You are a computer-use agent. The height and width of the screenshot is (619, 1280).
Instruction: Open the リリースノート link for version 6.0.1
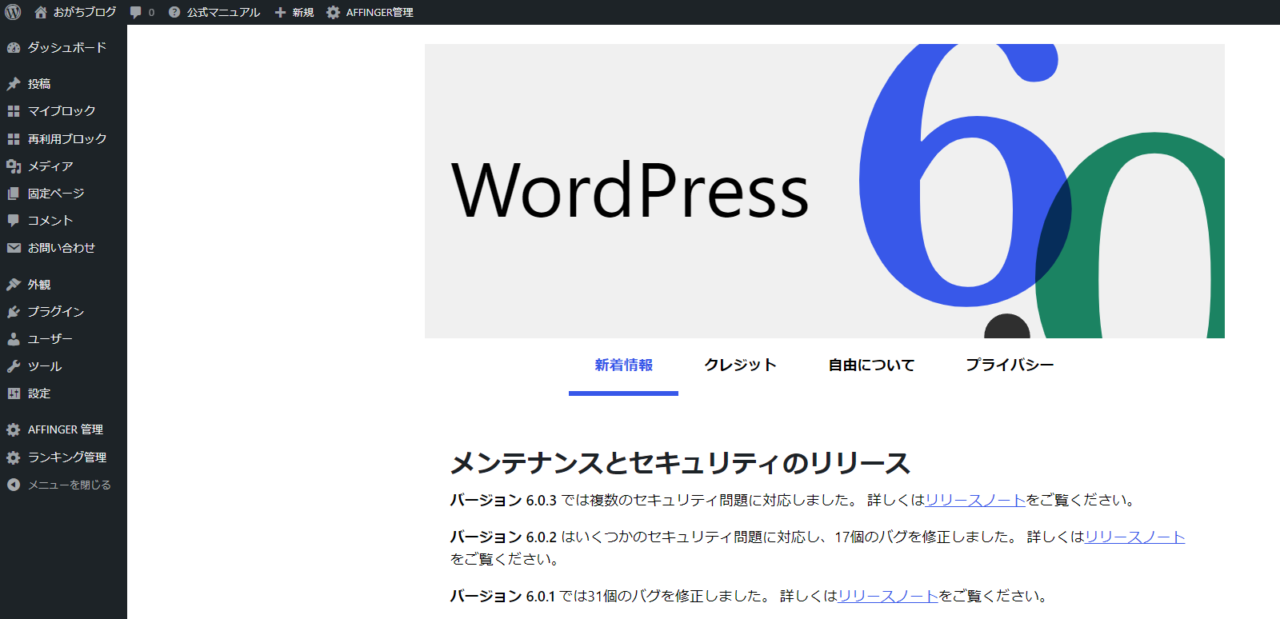[x=888, y=597]
